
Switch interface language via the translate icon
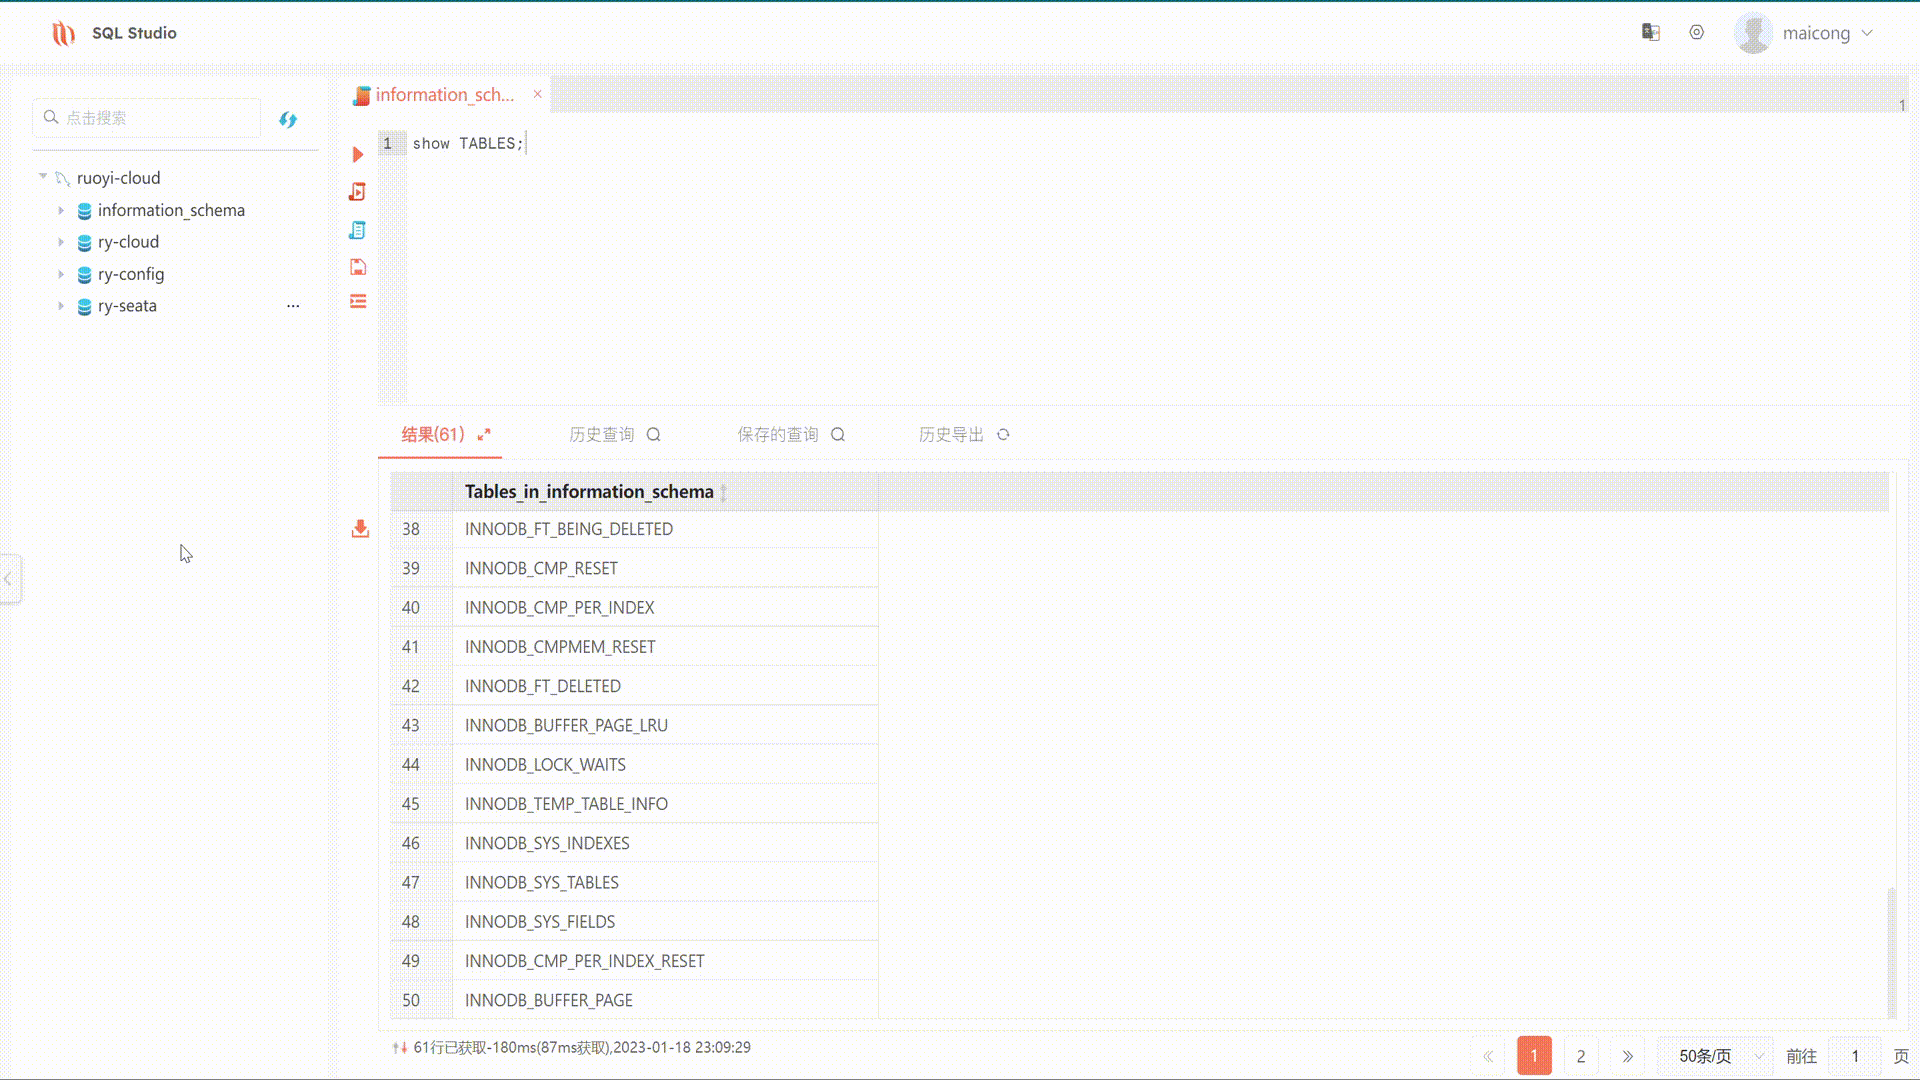tap(1650, 33)
